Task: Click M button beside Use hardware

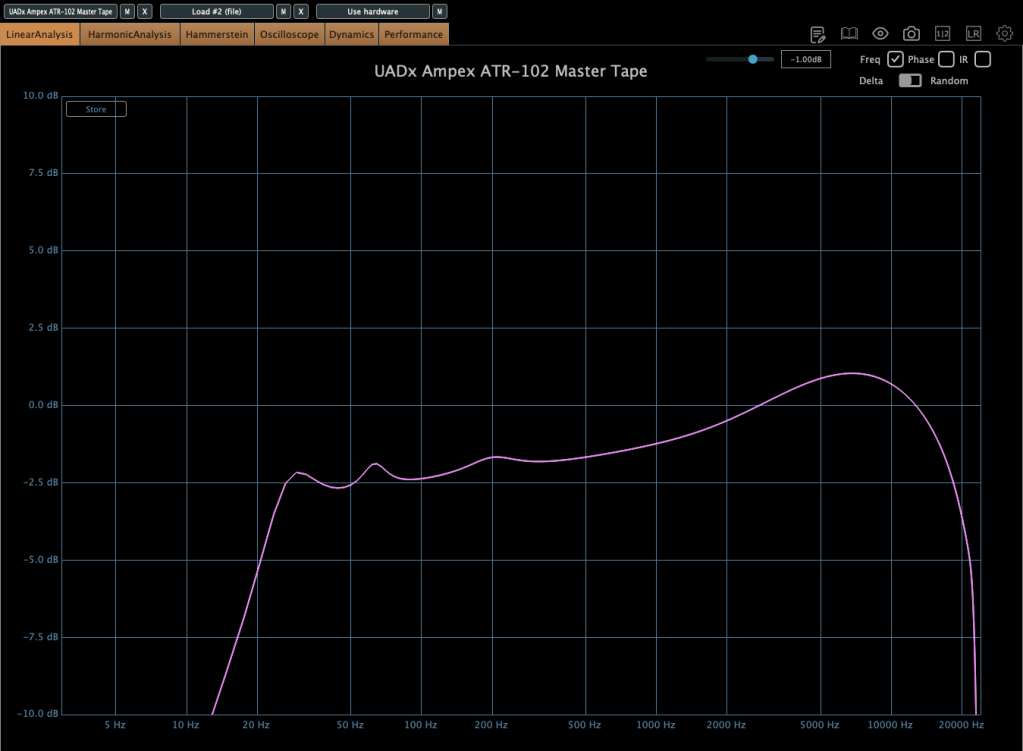Action: (440, 11)
